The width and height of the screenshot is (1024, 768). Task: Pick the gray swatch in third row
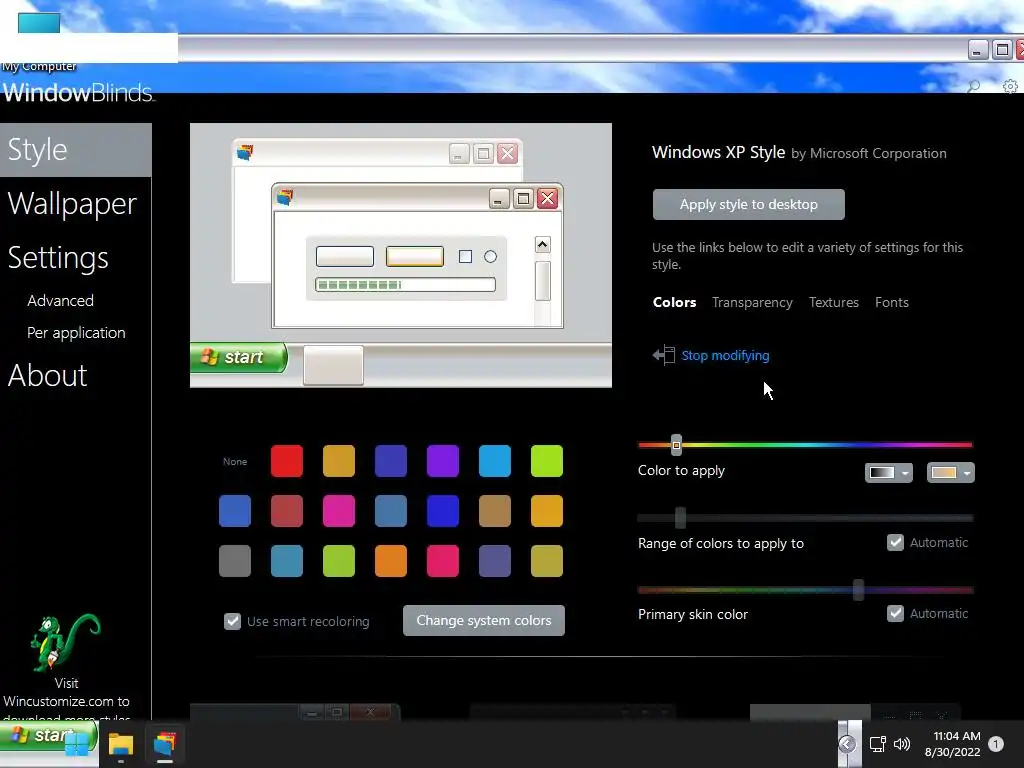pos(234,561)
